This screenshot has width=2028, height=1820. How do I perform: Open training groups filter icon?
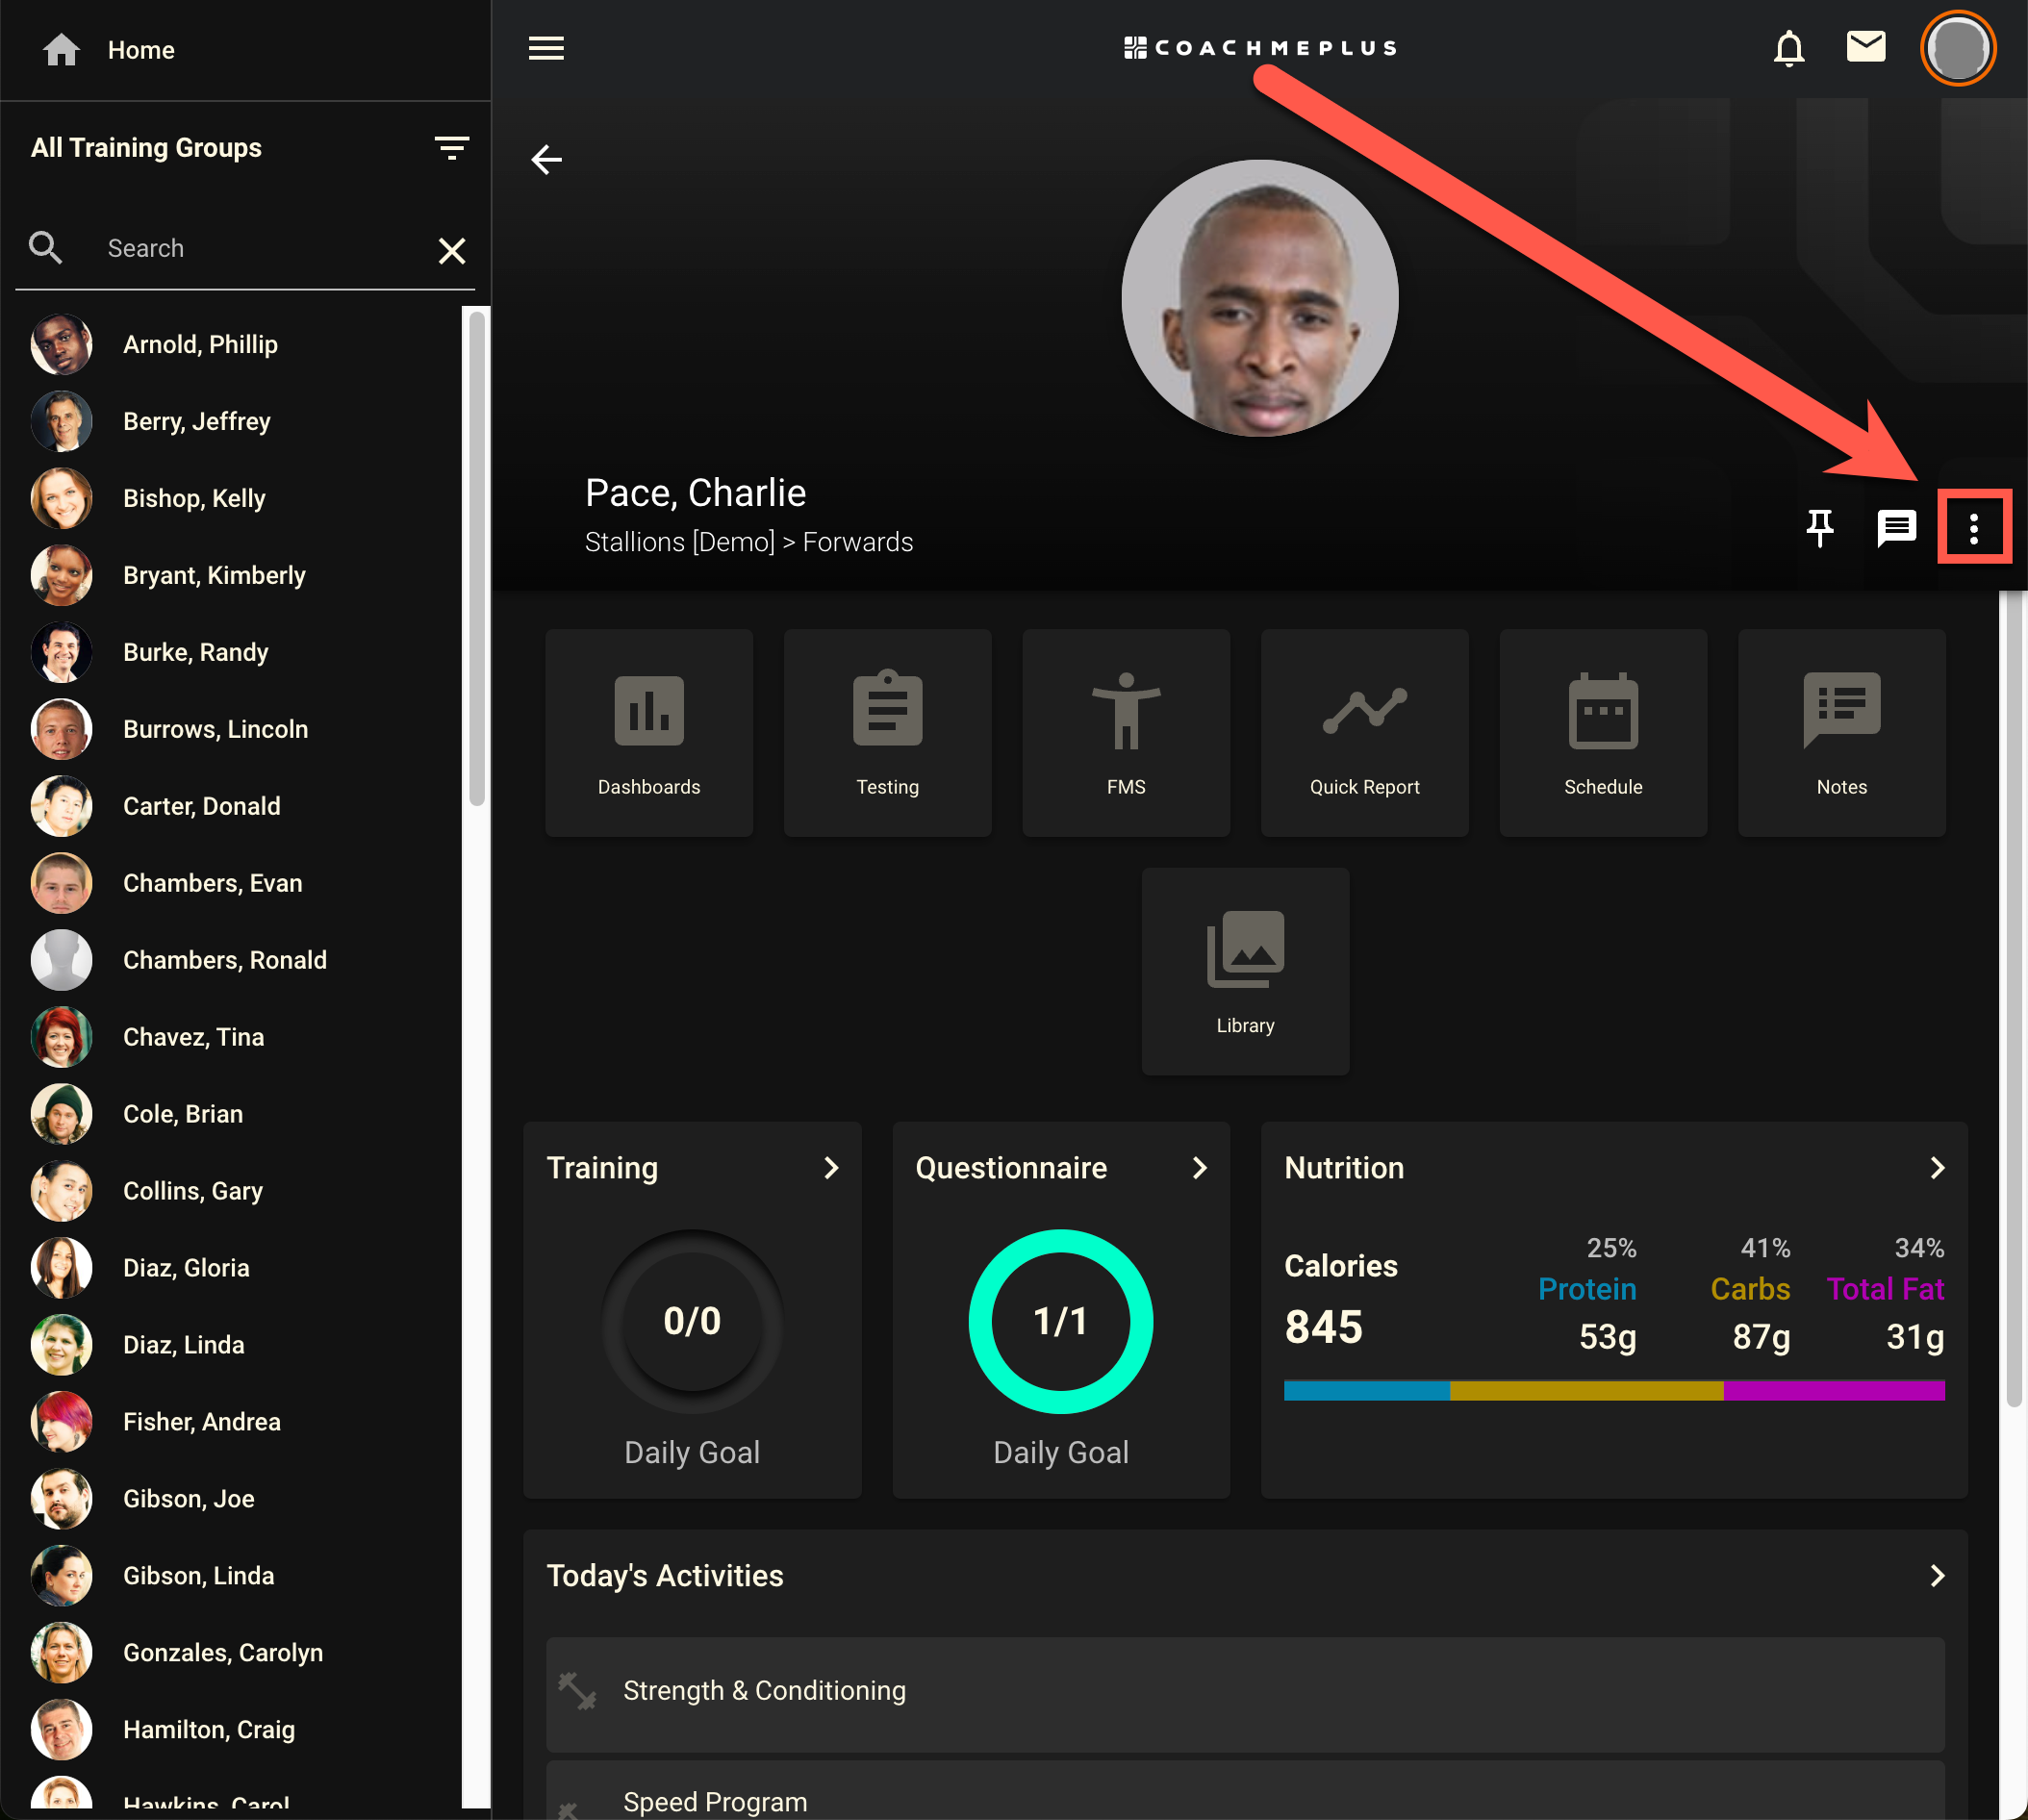pos(451,148)
